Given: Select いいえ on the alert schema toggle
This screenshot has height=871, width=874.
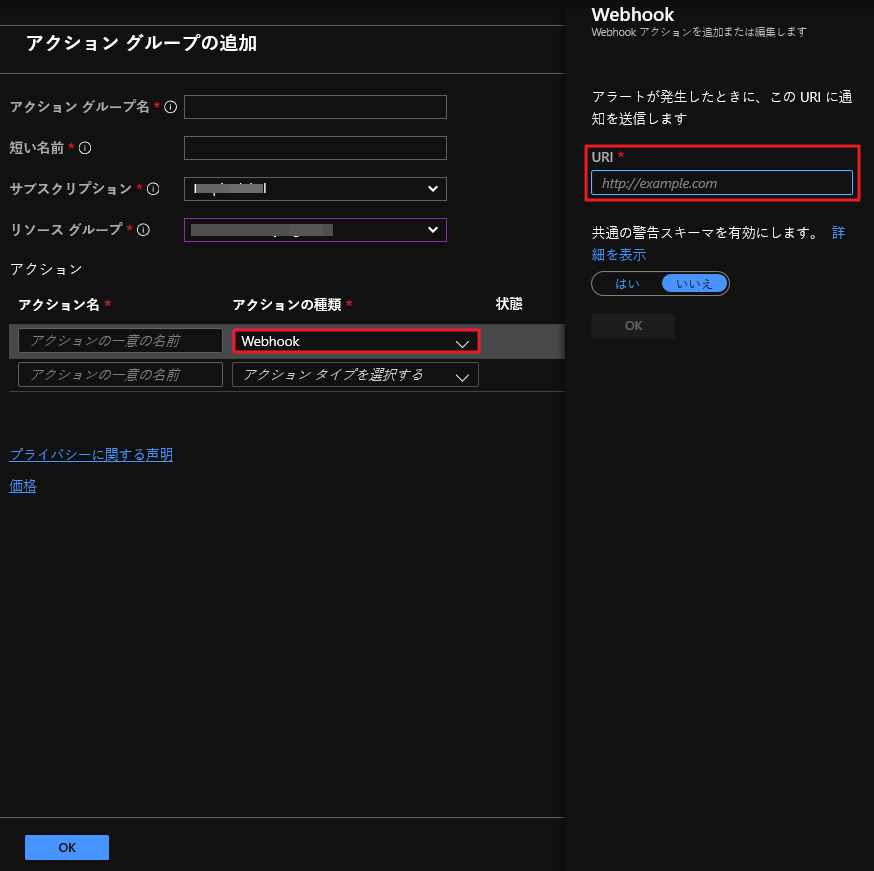Looking at the screenshot, I should click(695, 284).
